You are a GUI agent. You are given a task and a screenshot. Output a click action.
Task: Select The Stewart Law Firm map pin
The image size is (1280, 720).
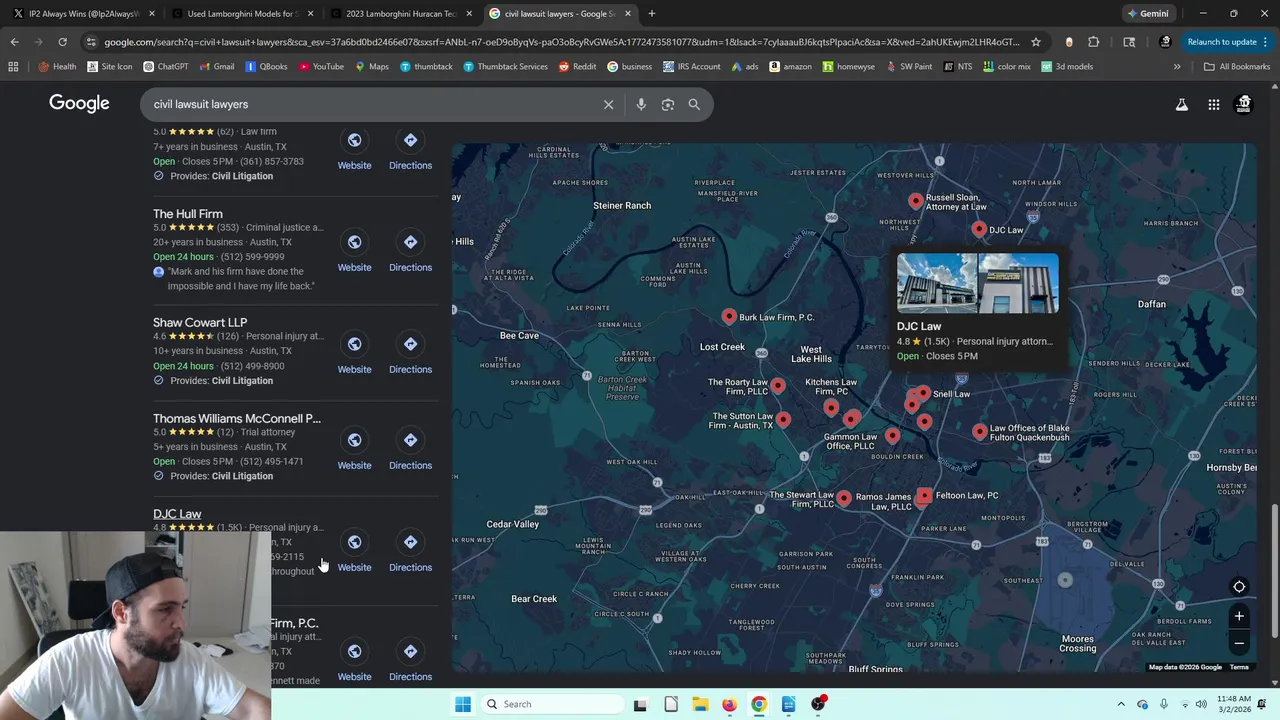[844, 498]
